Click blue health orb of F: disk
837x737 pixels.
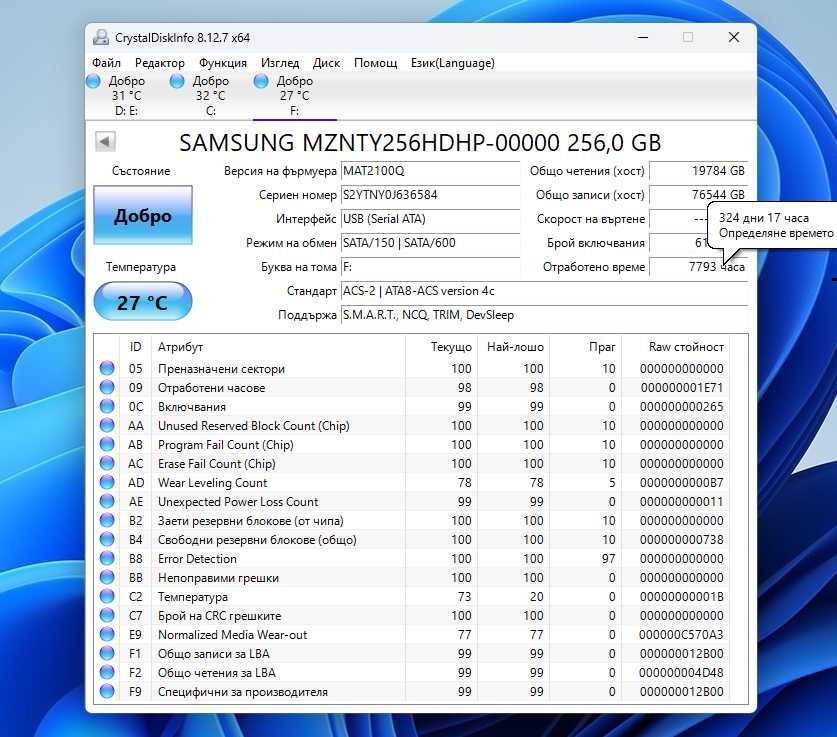tap(261, 81)
